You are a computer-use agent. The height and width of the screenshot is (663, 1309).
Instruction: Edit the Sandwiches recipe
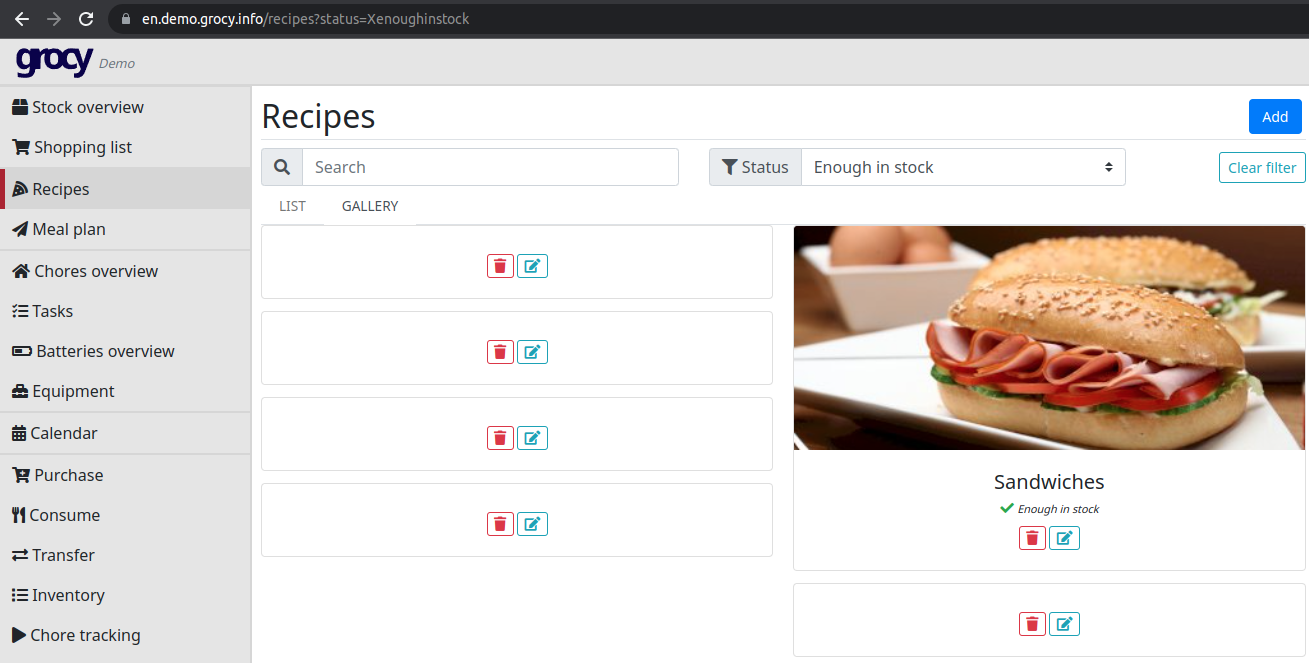pyautogui.click(x=1064, y=537)
